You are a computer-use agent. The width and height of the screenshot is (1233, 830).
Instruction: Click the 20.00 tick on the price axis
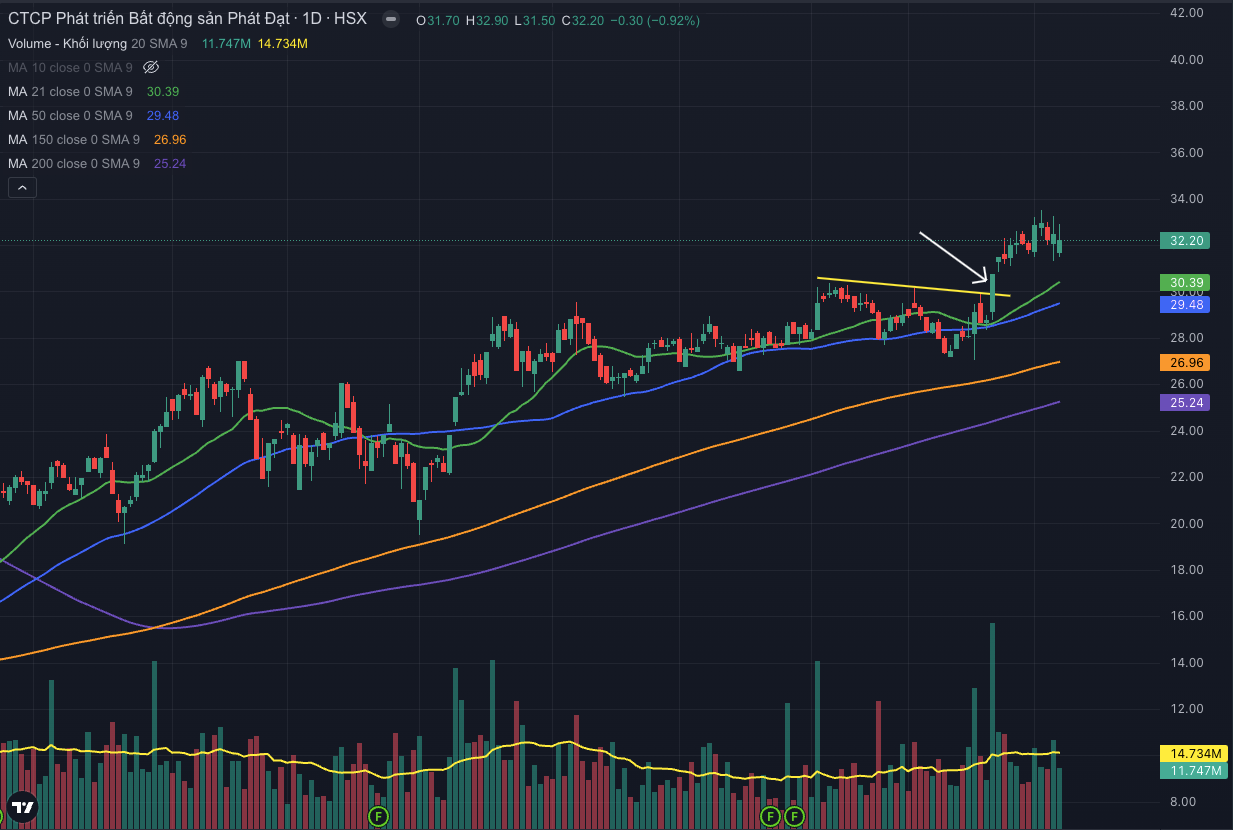click(1185, 523)
